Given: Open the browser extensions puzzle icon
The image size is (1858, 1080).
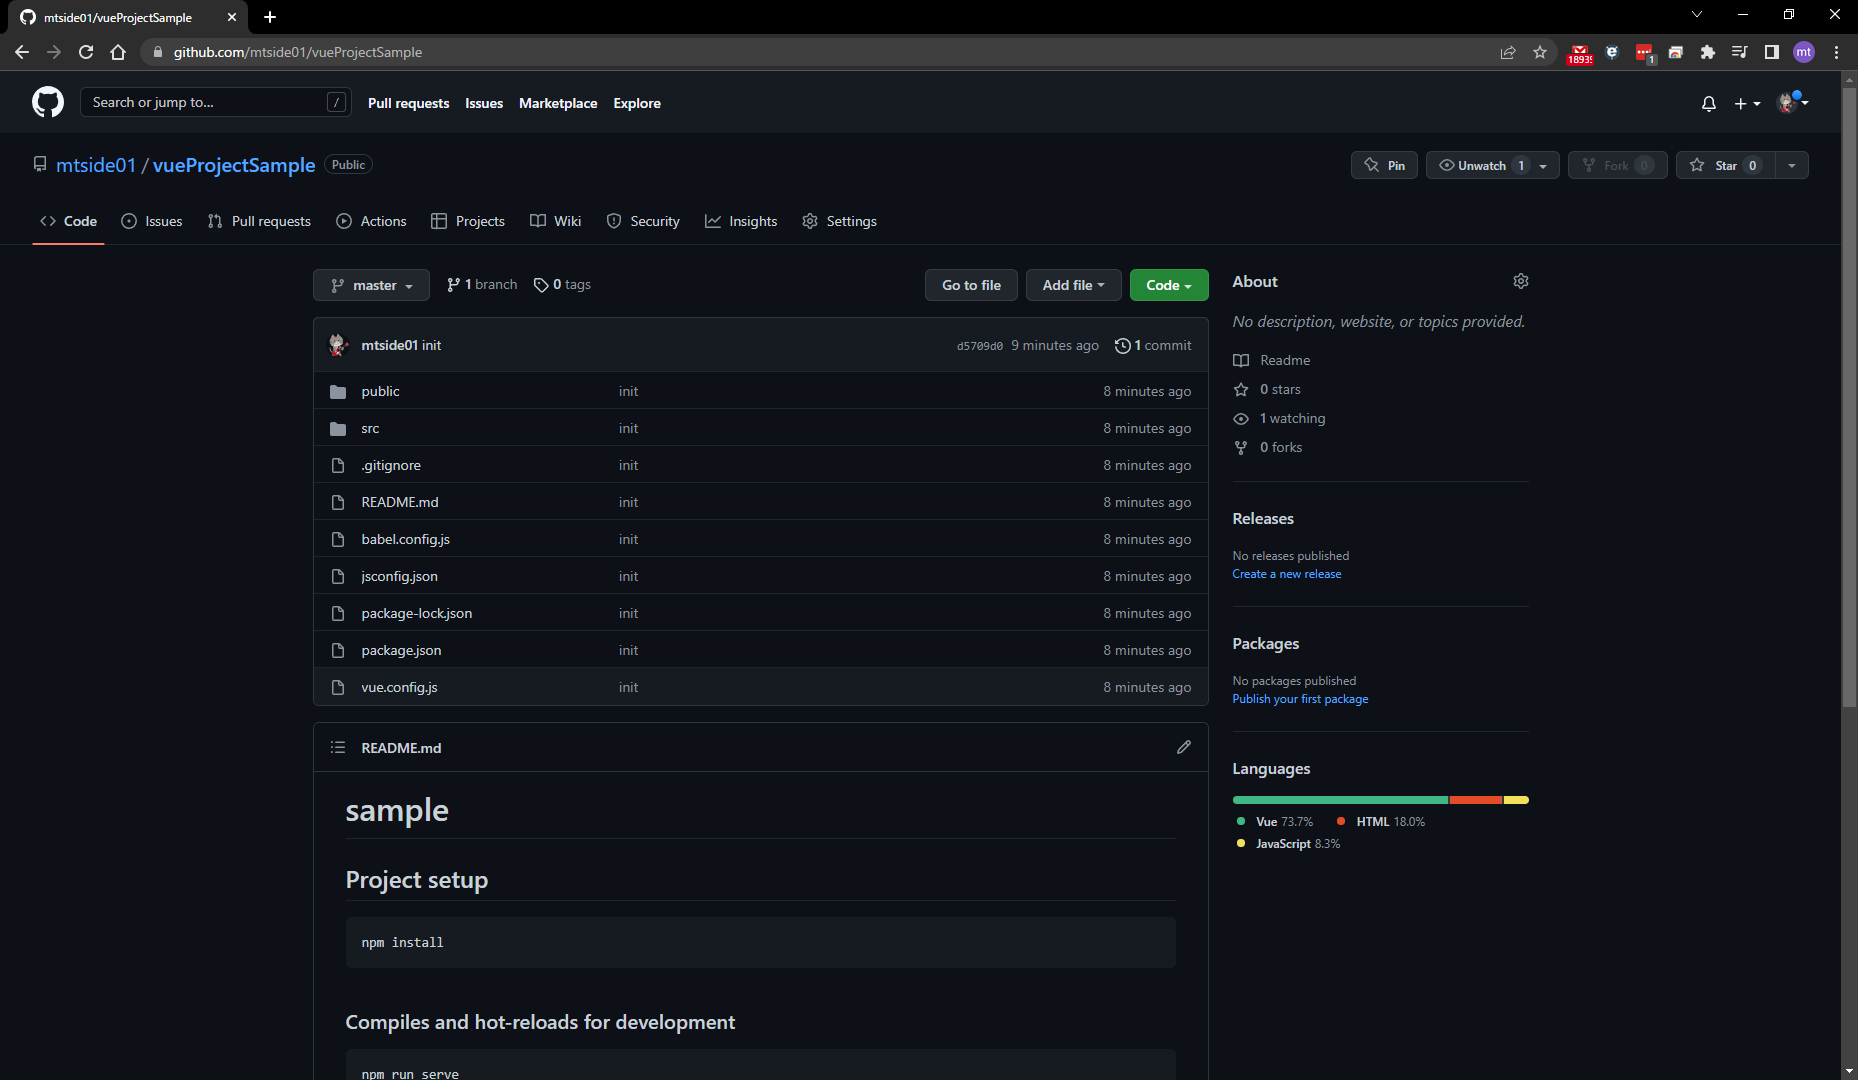Looking at the screenshot, I should [x=1708, y=52].
